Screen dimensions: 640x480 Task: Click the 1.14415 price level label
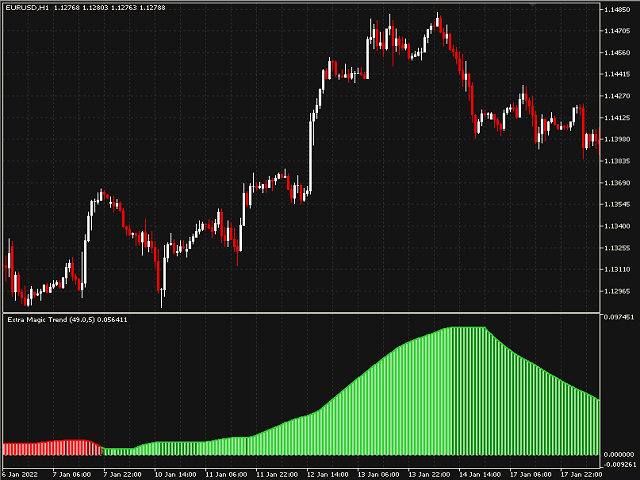click(618, 74)
